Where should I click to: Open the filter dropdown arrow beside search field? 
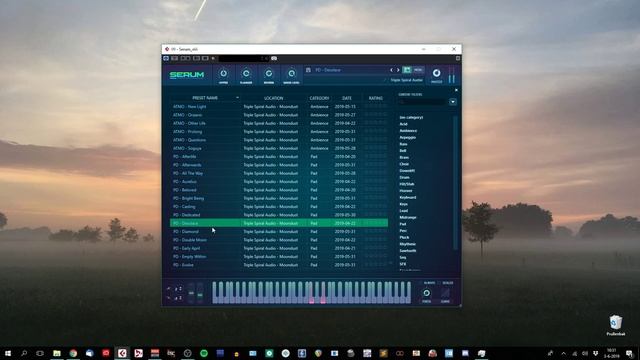[453, 102]
